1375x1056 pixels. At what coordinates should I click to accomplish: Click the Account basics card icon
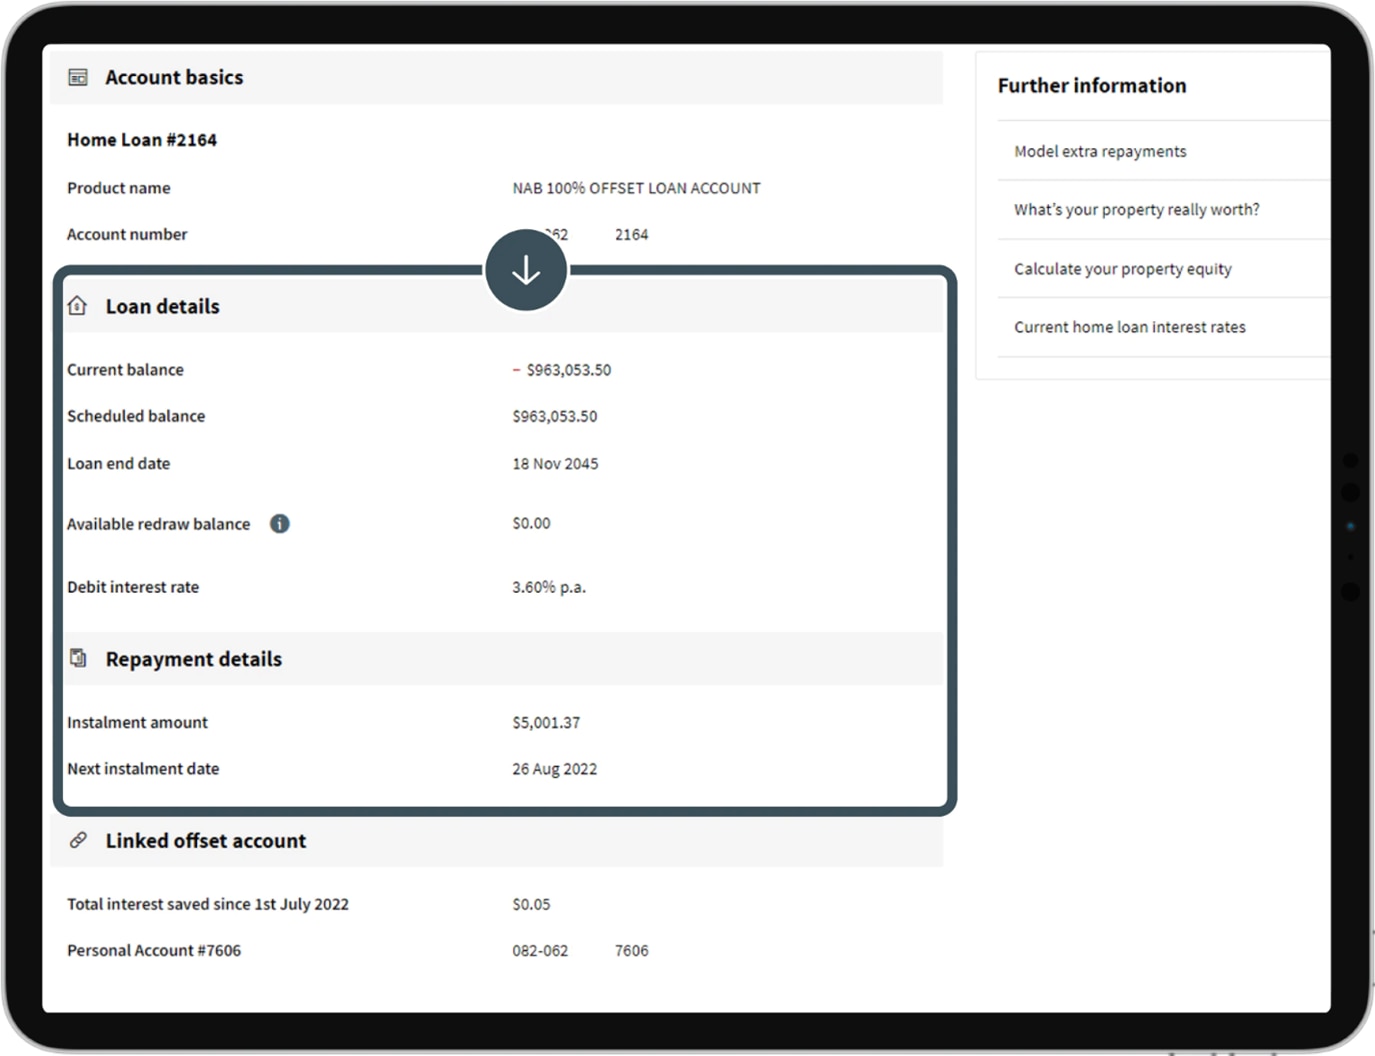(78, 77)
